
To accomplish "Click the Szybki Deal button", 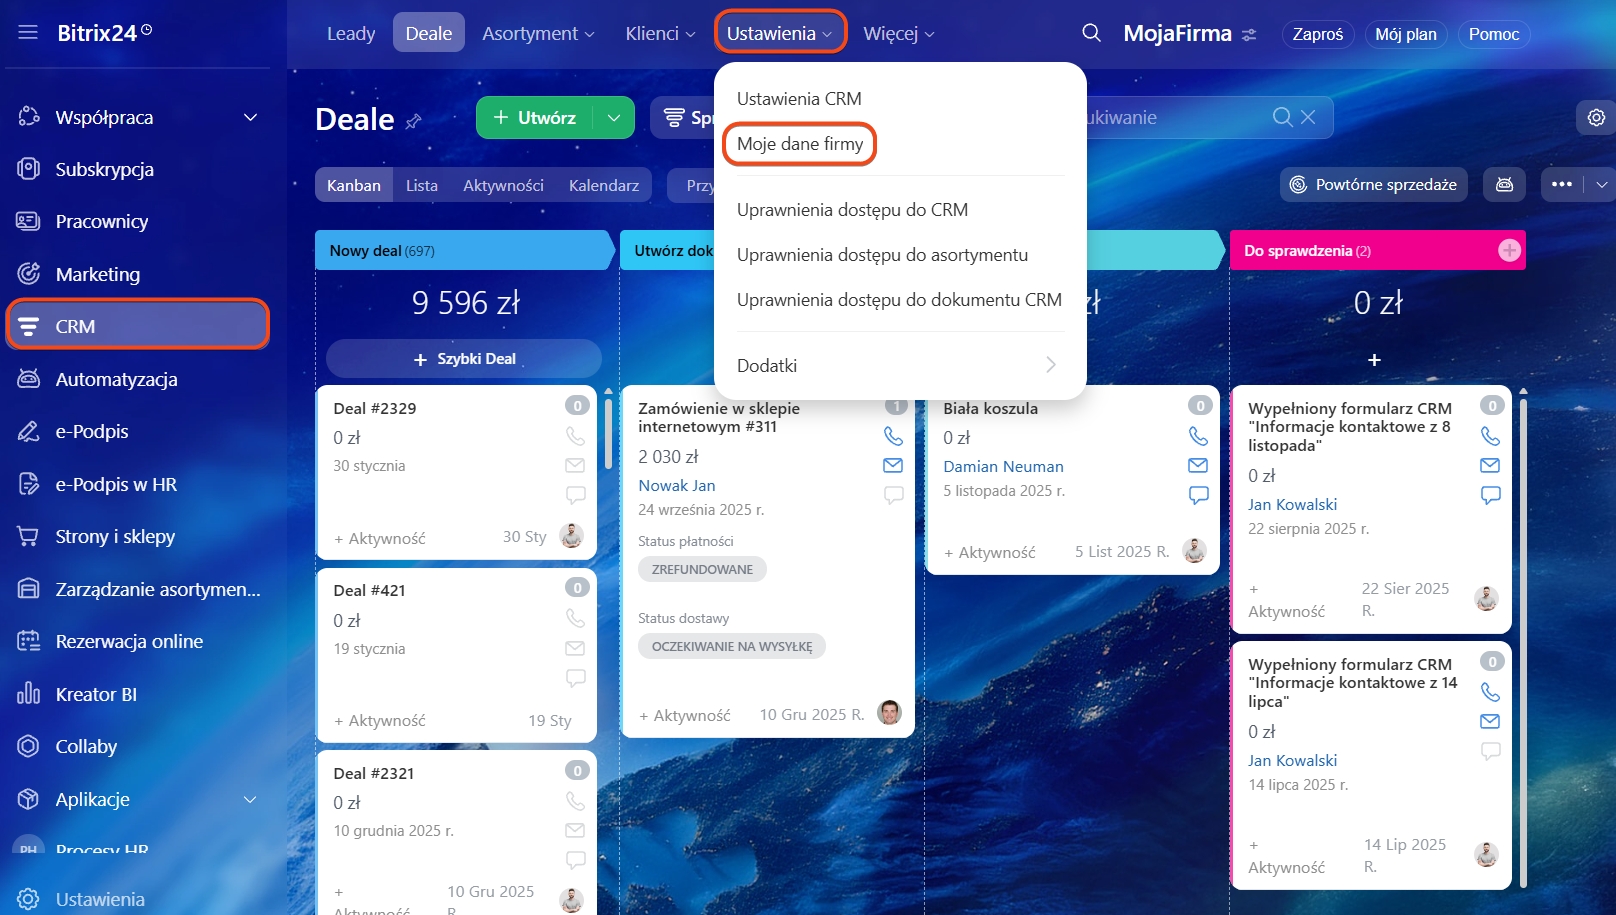I will 464,359.
